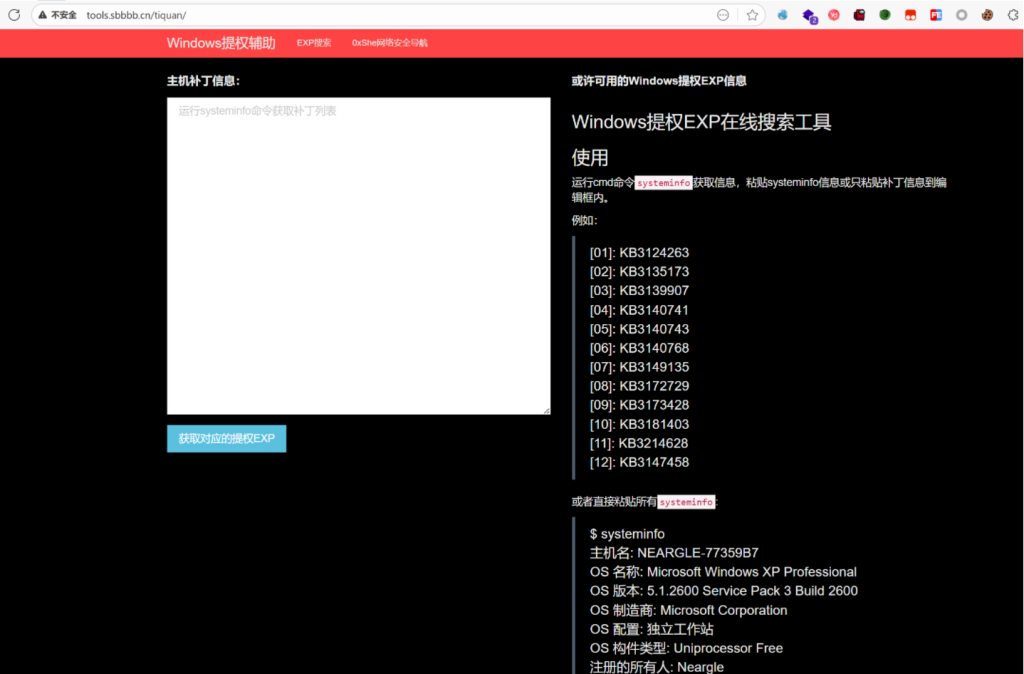Open the red square two-dot extension icon

[x=910, y=15]
